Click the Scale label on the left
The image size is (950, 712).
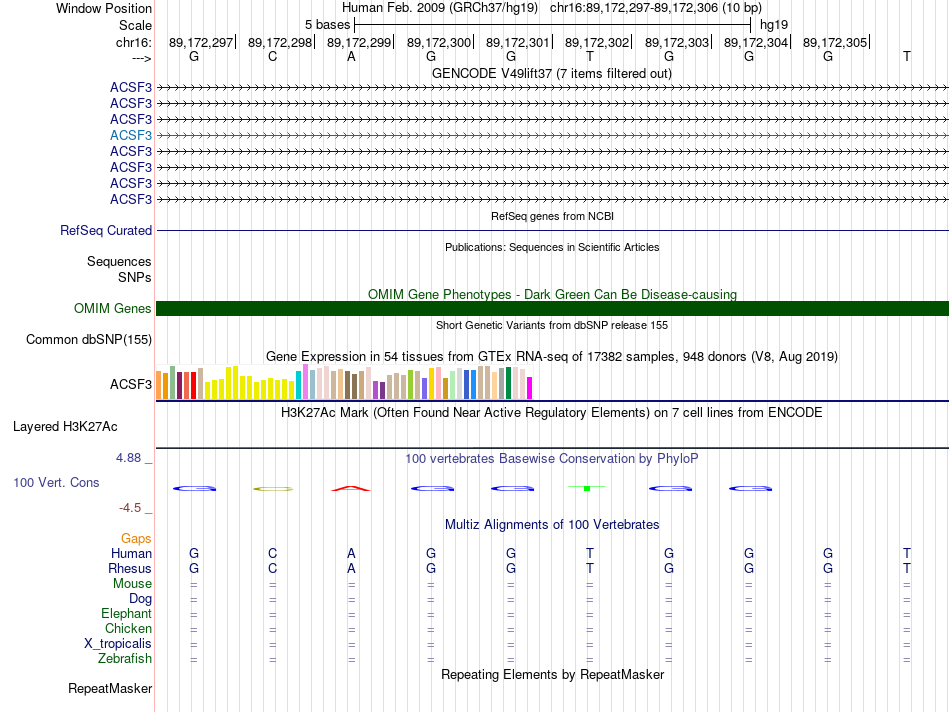(x=135, y=25)
